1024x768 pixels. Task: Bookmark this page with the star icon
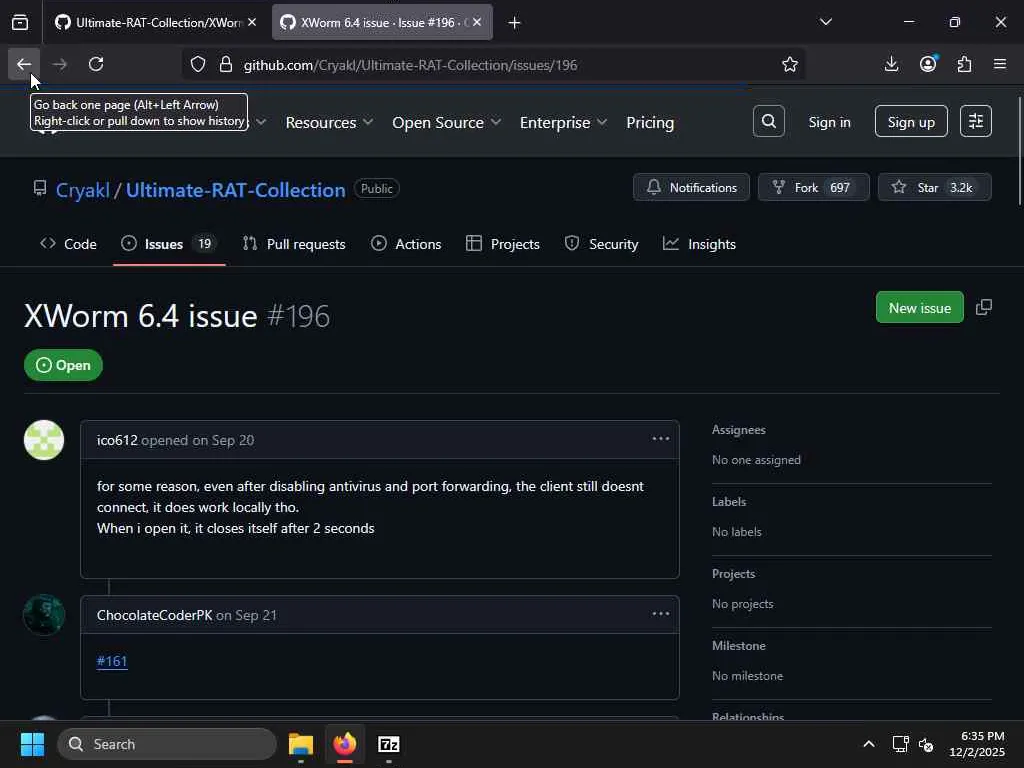pyautogui.click(x=790, y=64)
